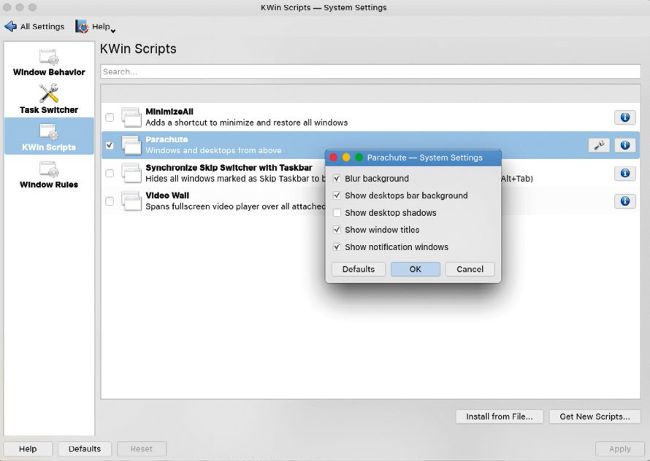Open Window Rules sidebar item

point(49,174)
